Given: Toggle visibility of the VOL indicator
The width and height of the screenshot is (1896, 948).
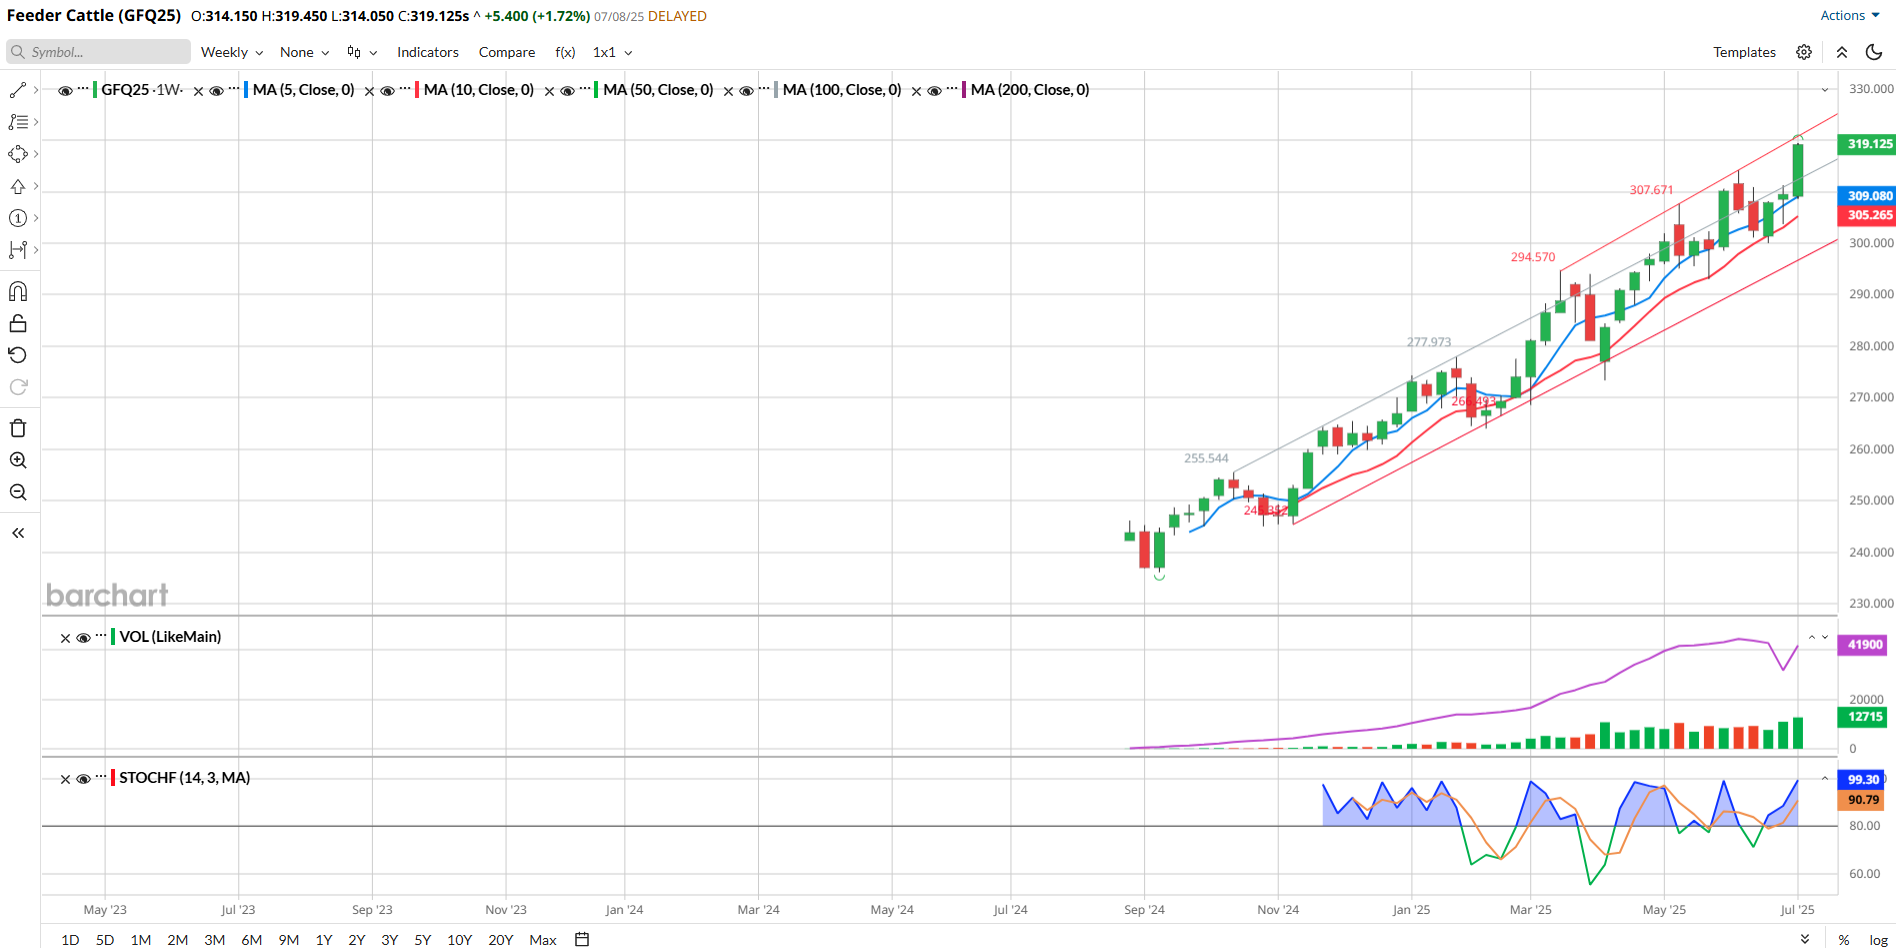Looking at the screenshot, I should [x=84, y=638].
